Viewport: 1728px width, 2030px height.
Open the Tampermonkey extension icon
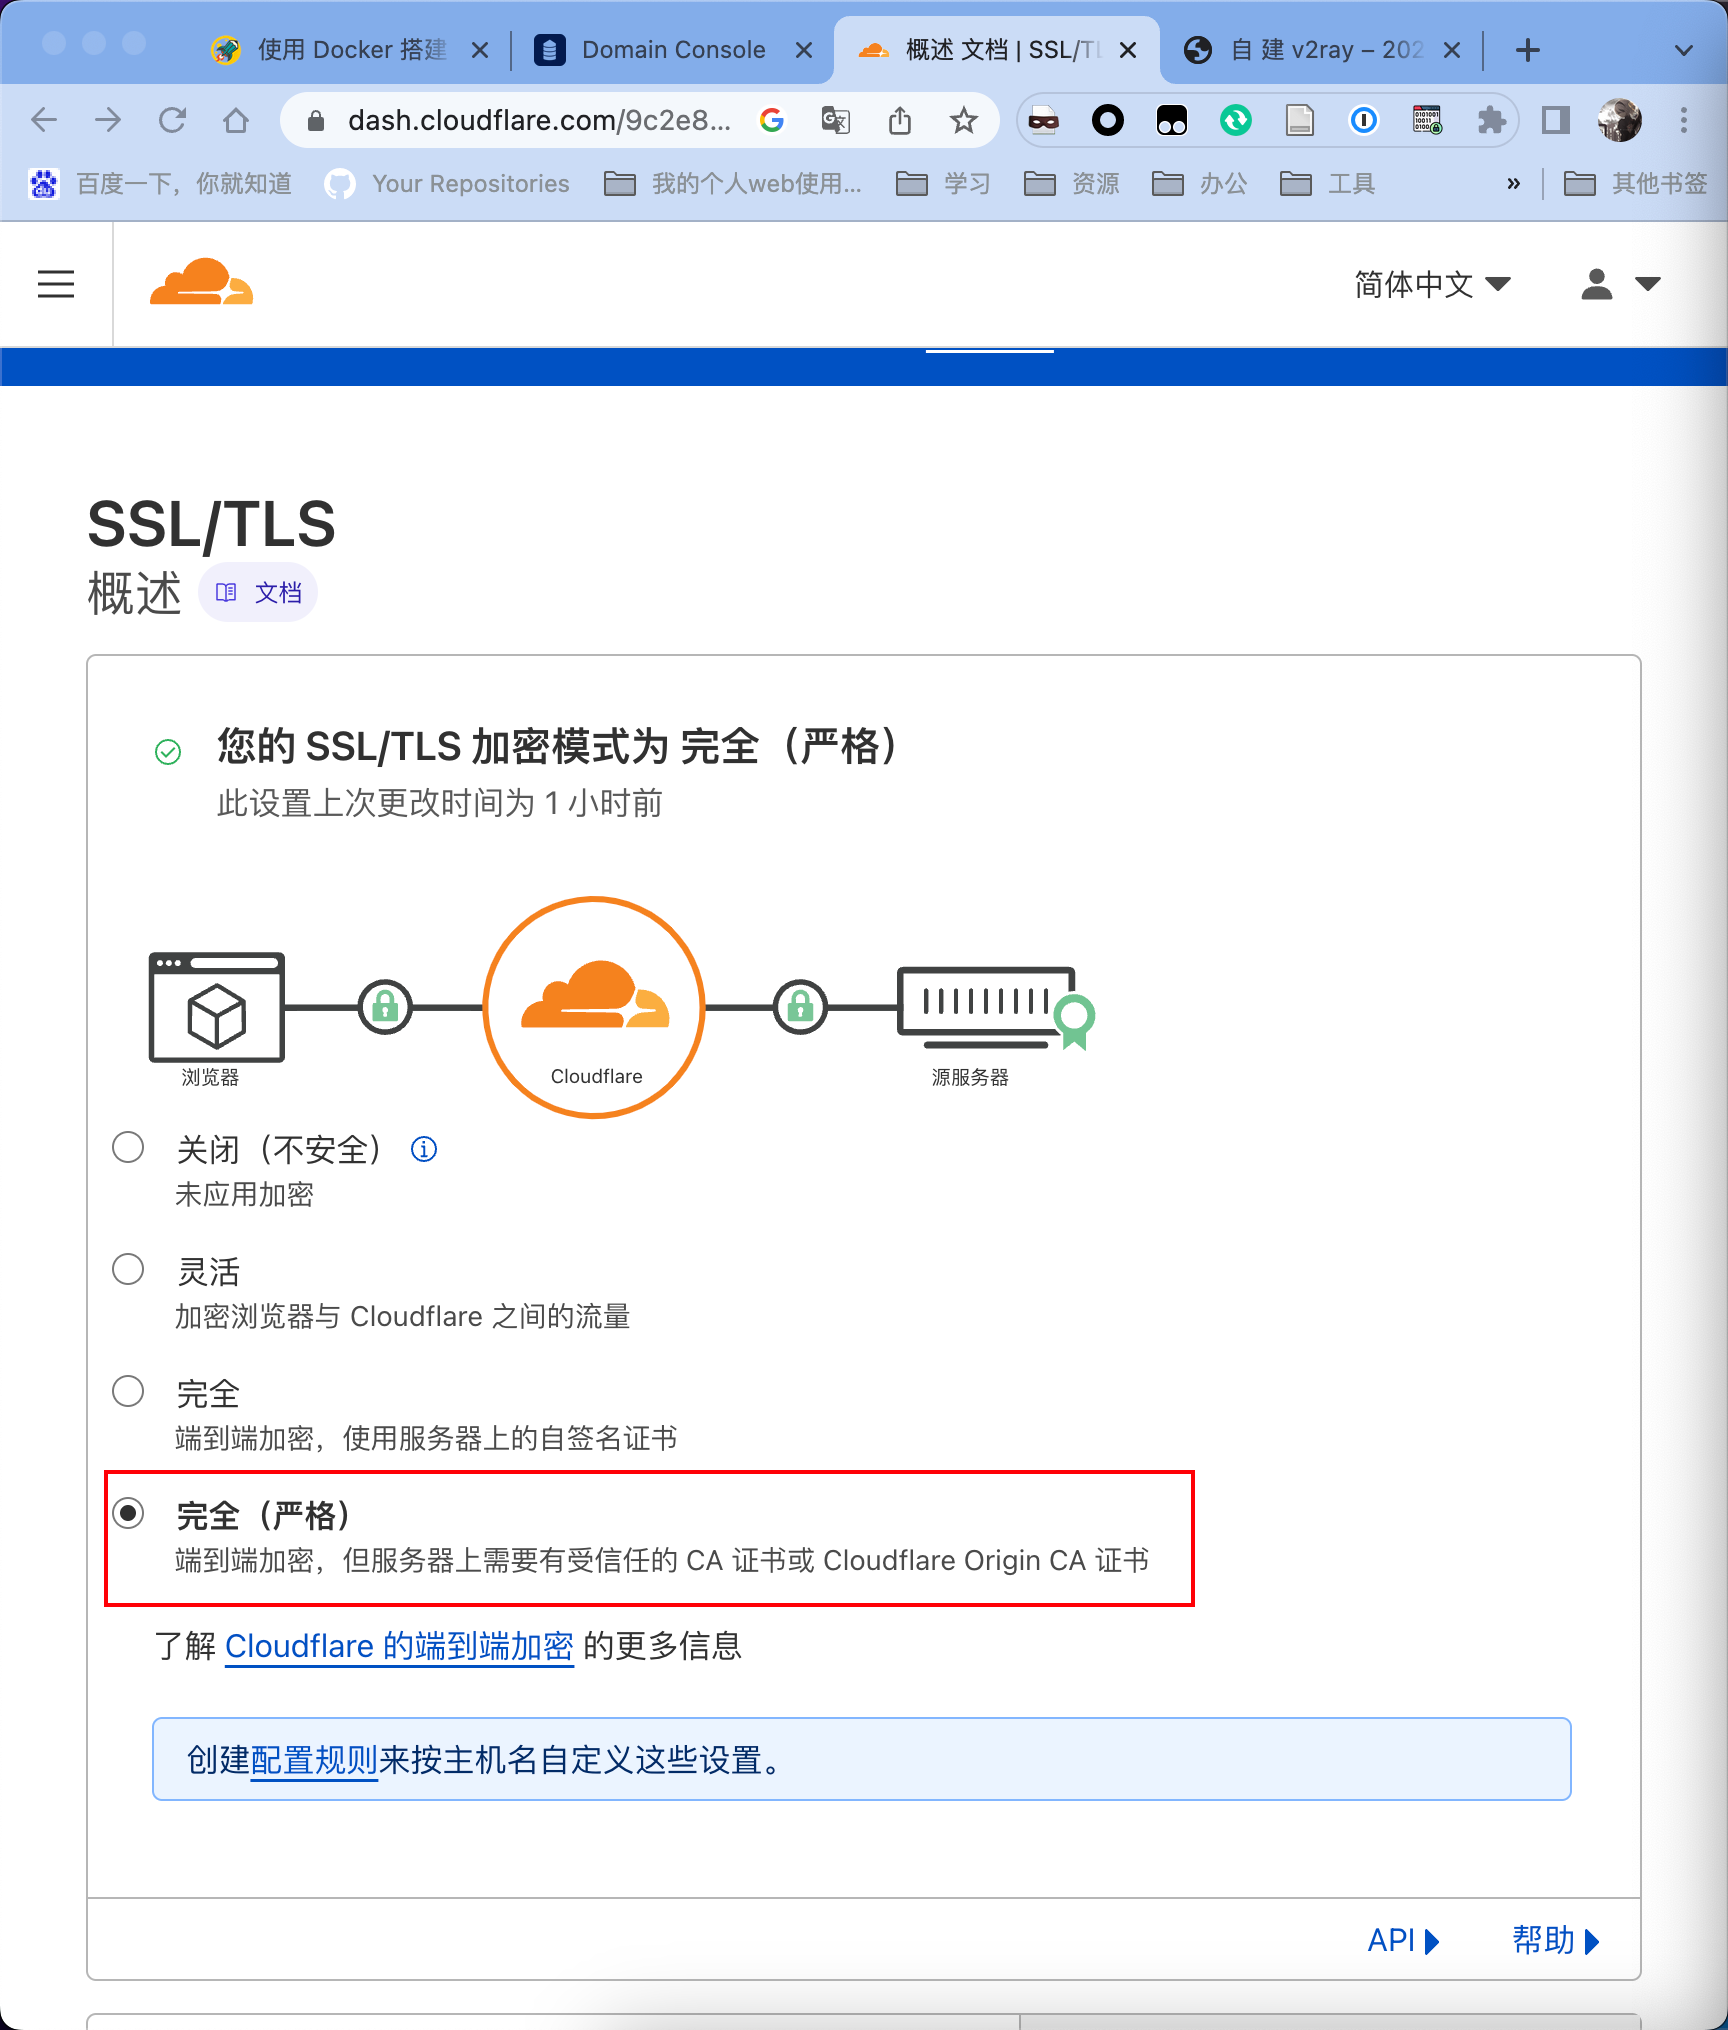click(1172, 121)
